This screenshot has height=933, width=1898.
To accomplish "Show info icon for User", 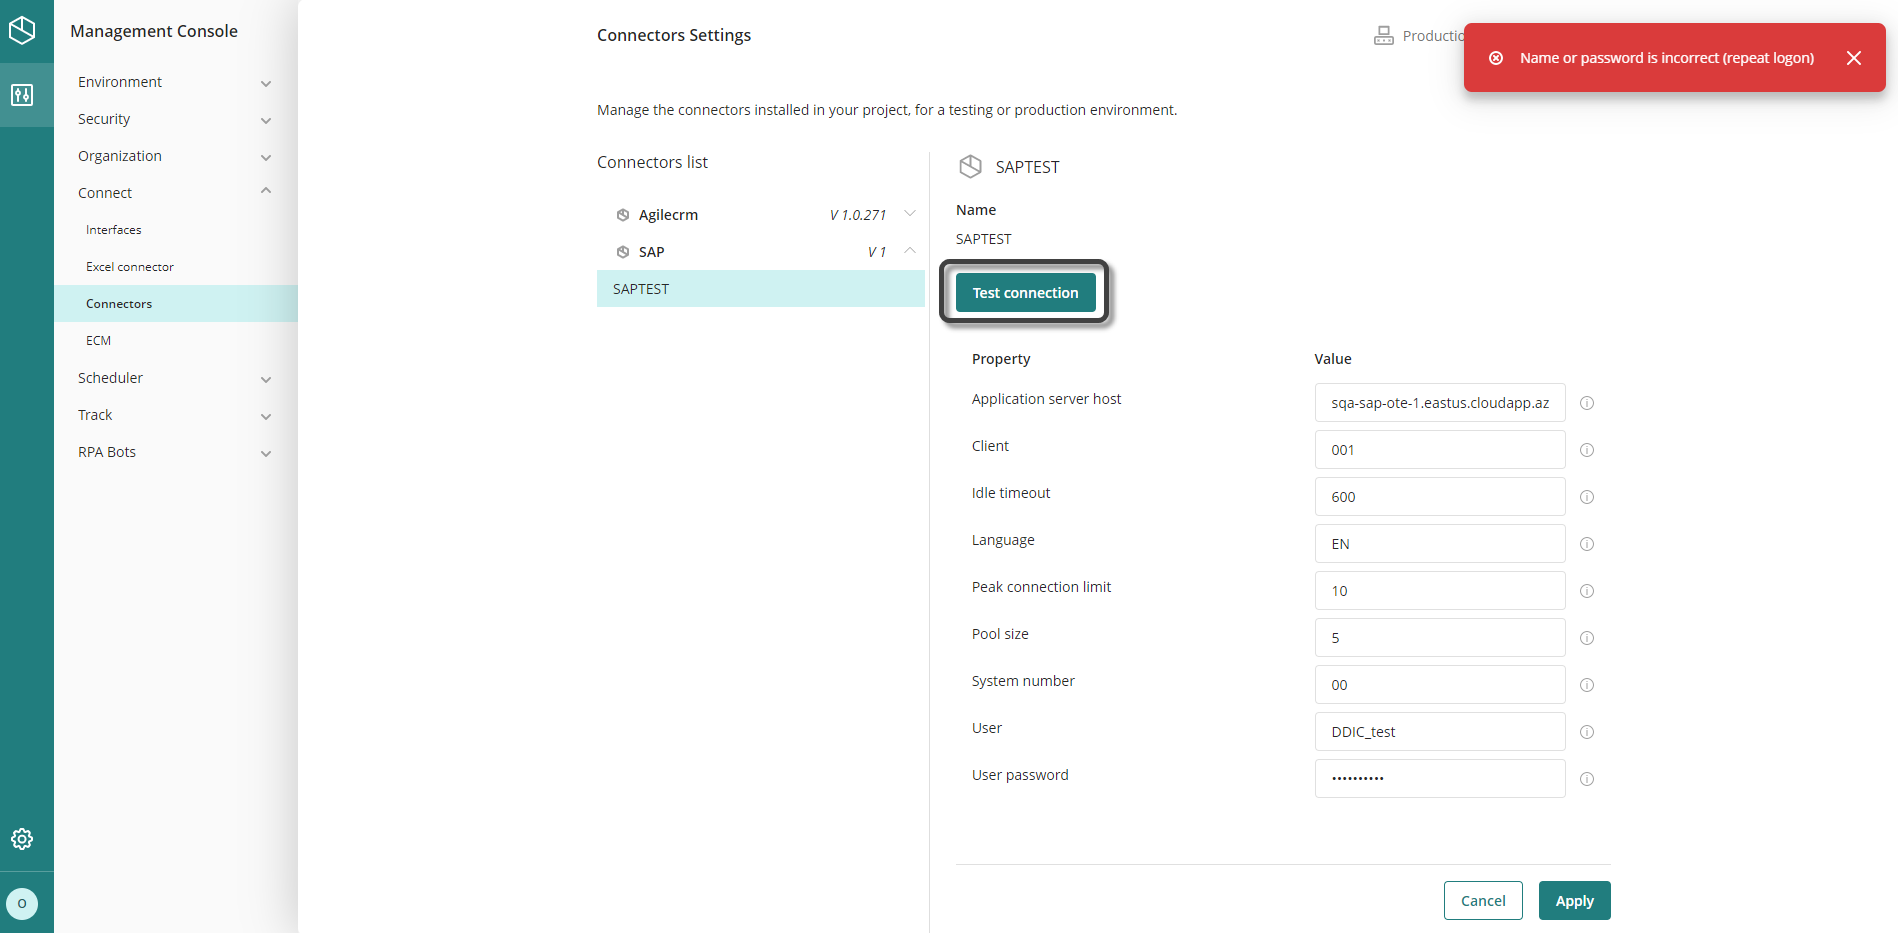I will [x=1587, y=732].
